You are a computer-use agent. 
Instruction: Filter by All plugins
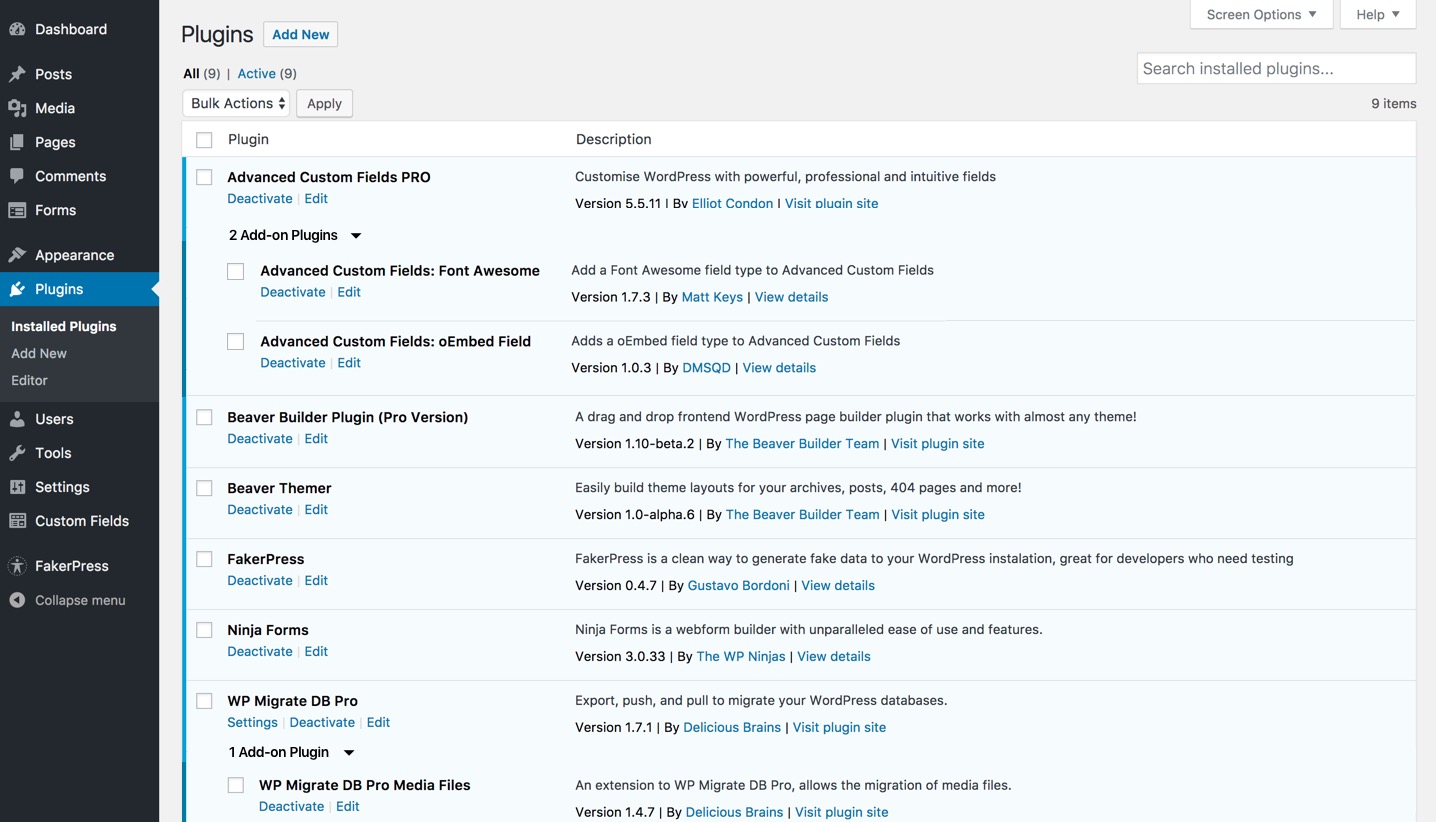click(191, 73)
